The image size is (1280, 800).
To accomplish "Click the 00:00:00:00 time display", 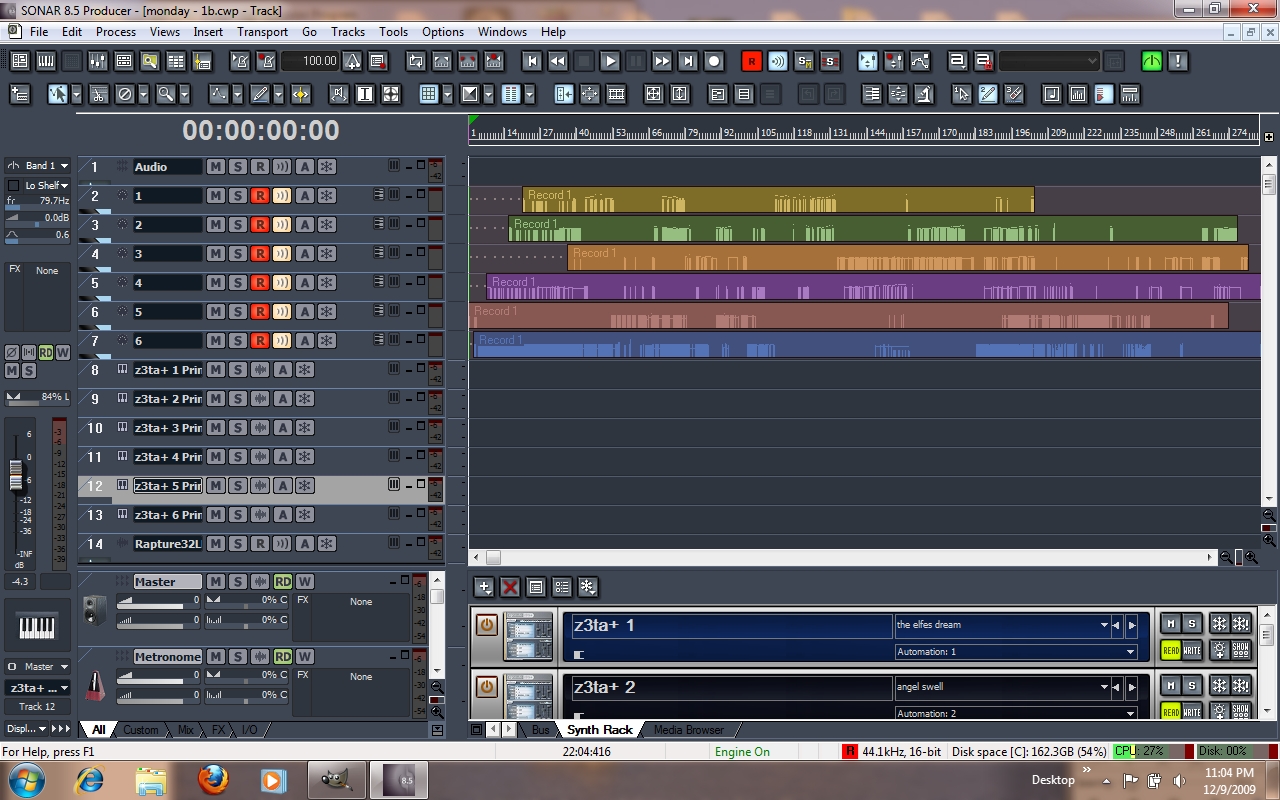I will click(261, 130).
